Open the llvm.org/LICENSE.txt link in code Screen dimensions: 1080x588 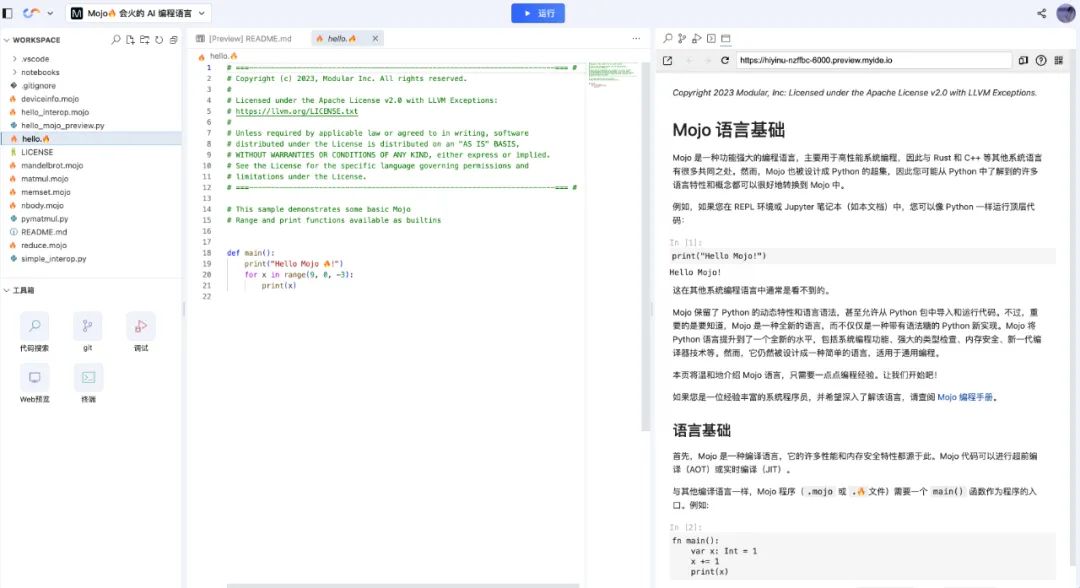point(297,111)
